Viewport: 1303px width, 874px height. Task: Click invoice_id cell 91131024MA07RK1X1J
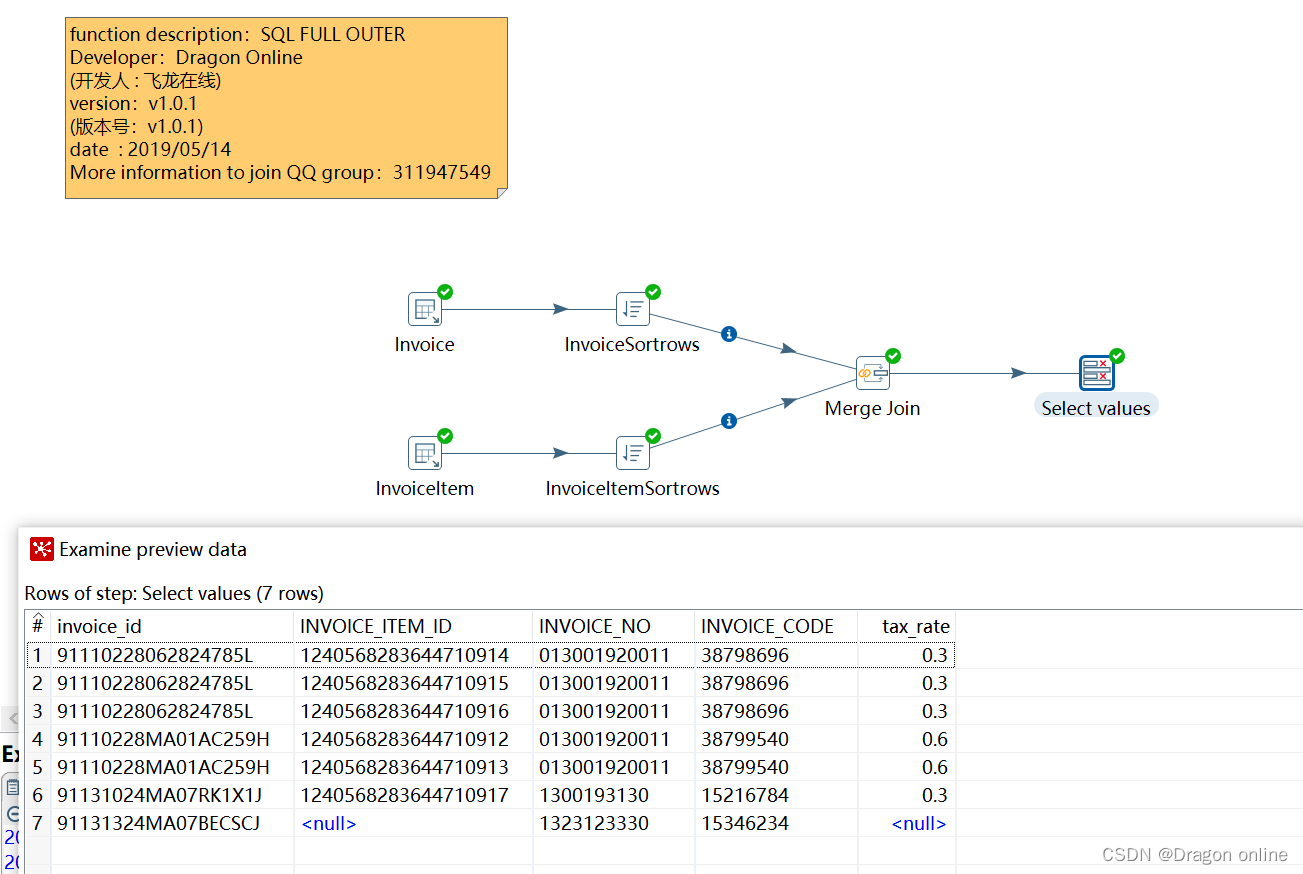172,795
